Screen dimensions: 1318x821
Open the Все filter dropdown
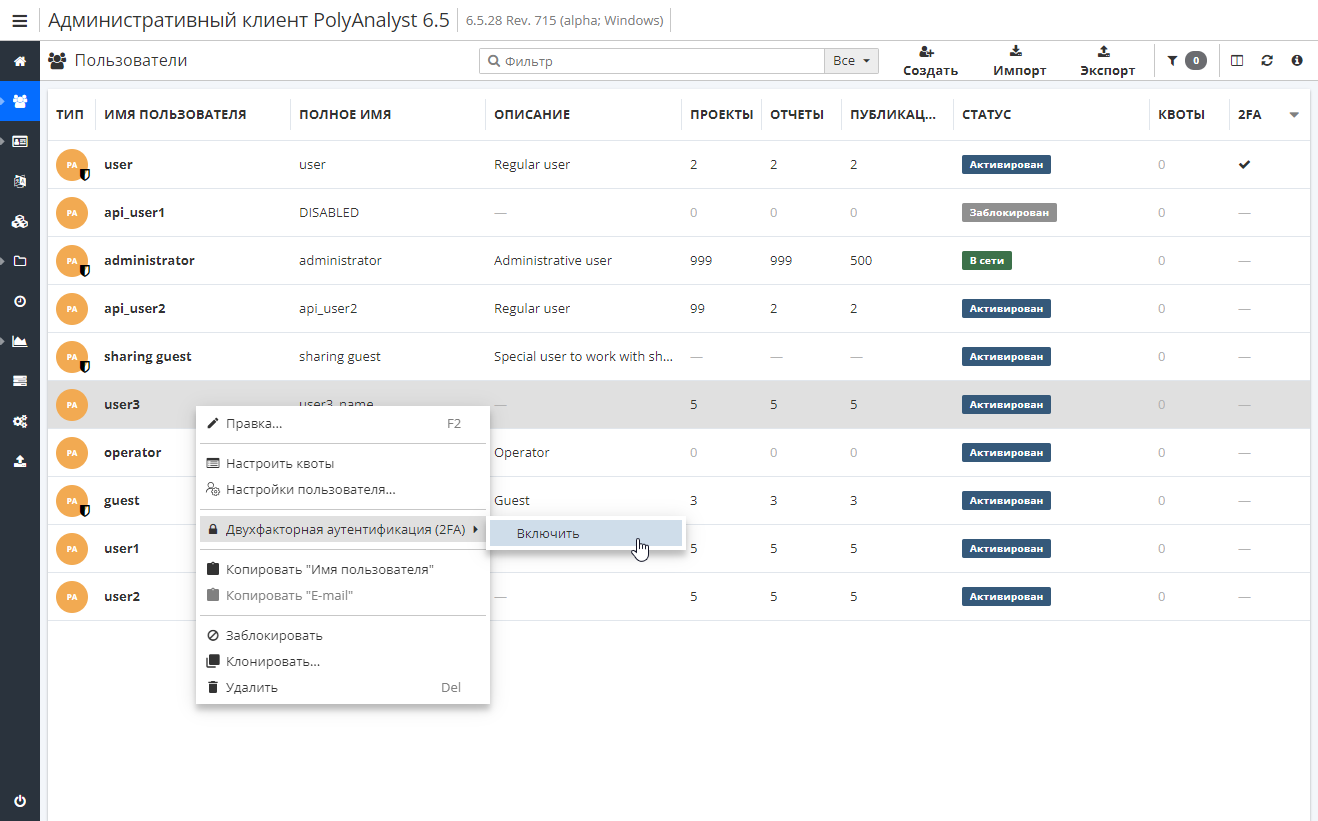coord(851,61)
